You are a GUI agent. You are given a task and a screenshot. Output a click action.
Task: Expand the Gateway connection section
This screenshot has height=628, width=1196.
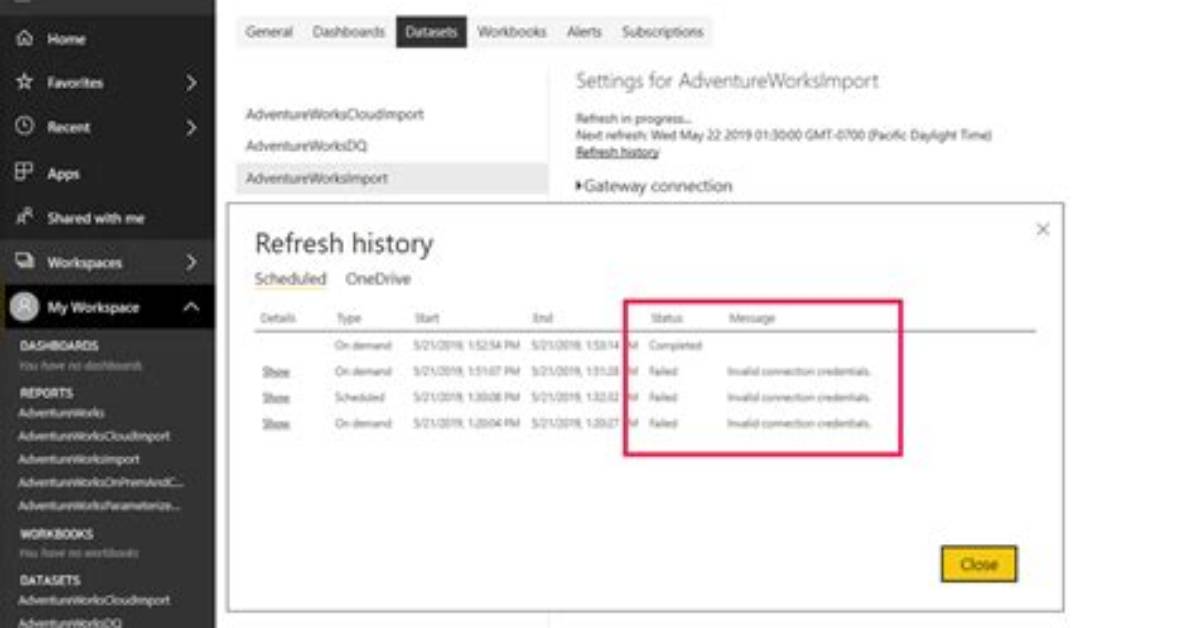(x=654, y=185)
